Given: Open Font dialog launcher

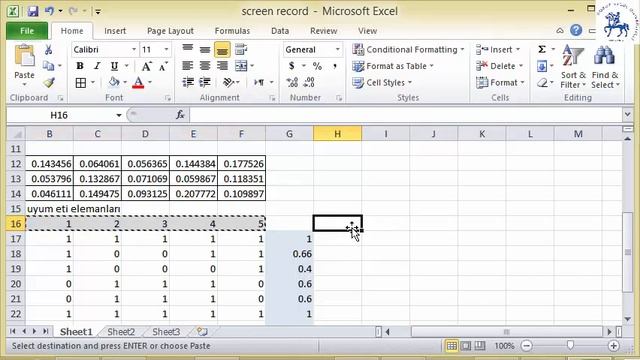Looking at the screenshot, I should 168,98.
